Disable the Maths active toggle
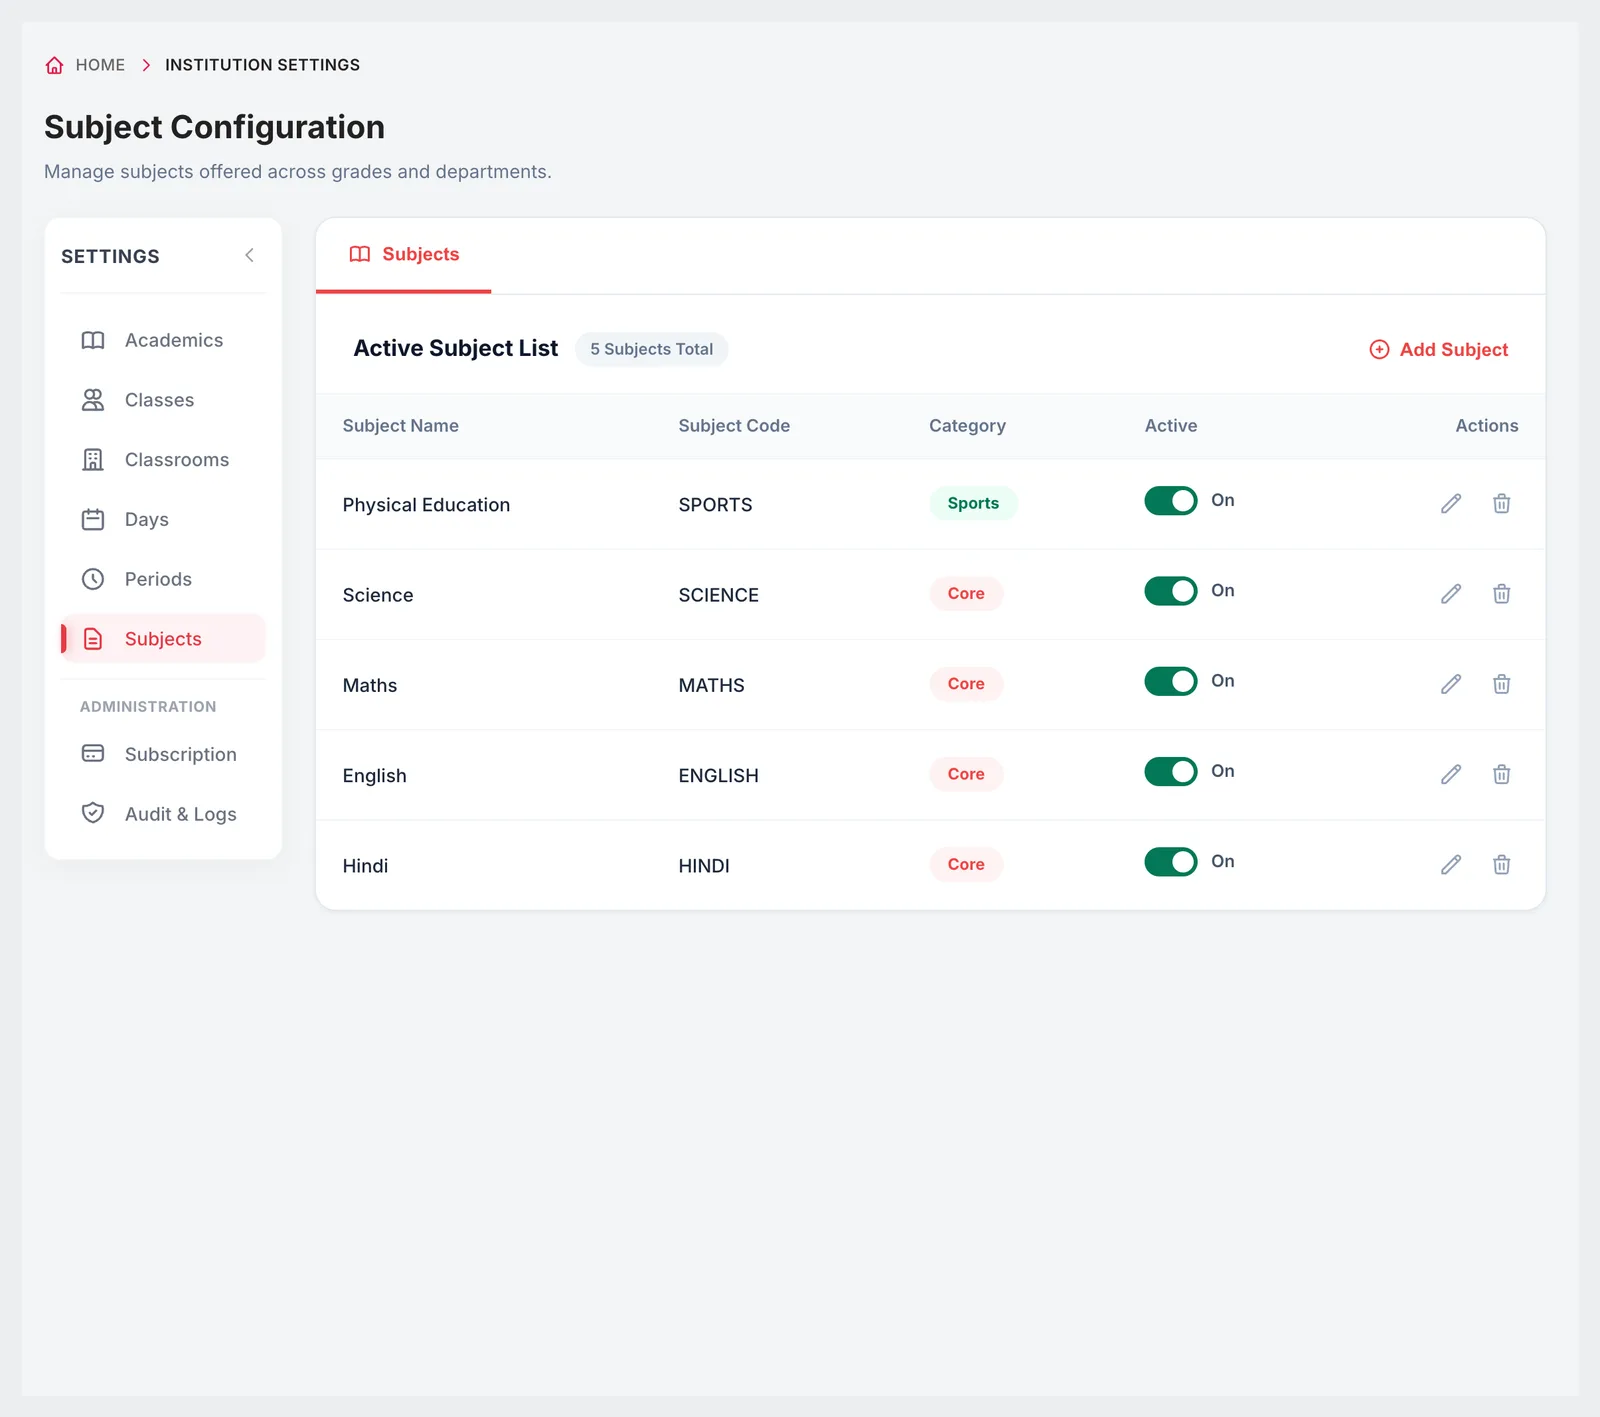 pos(1170,681)
